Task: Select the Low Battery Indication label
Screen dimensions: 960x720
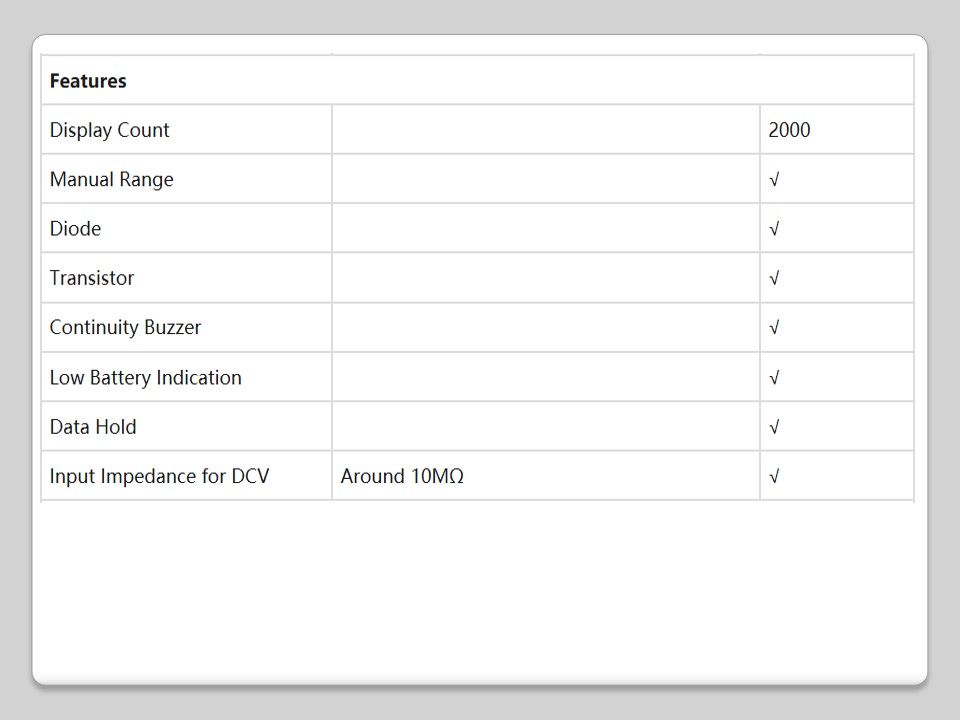Action: [145, 378]
